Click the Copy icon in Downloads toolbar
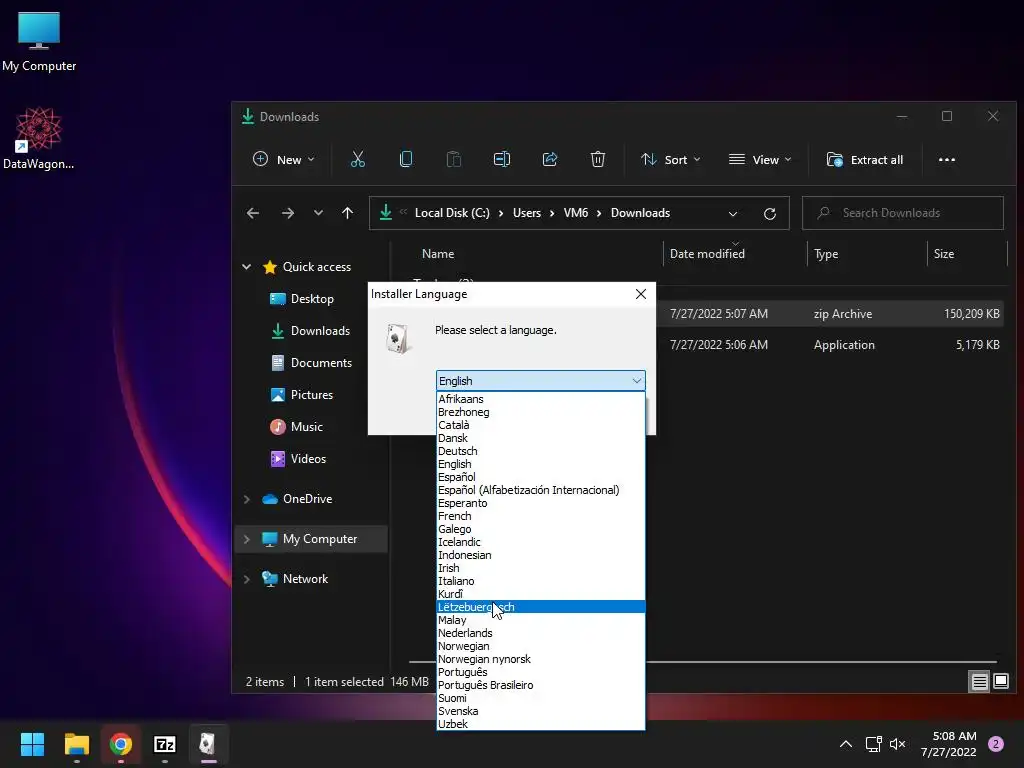The height and width of the screenshot is (768, 1024). (x=406, y=159)
